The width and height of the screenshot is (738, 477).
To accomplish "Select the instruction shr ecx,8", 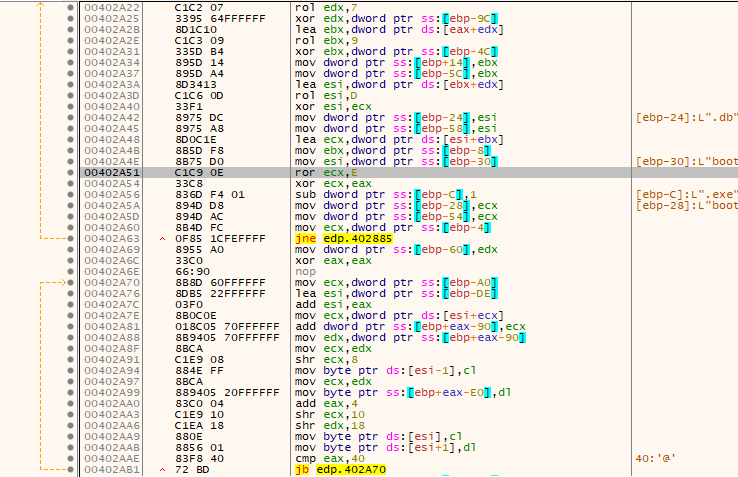I will coord(326,359).
